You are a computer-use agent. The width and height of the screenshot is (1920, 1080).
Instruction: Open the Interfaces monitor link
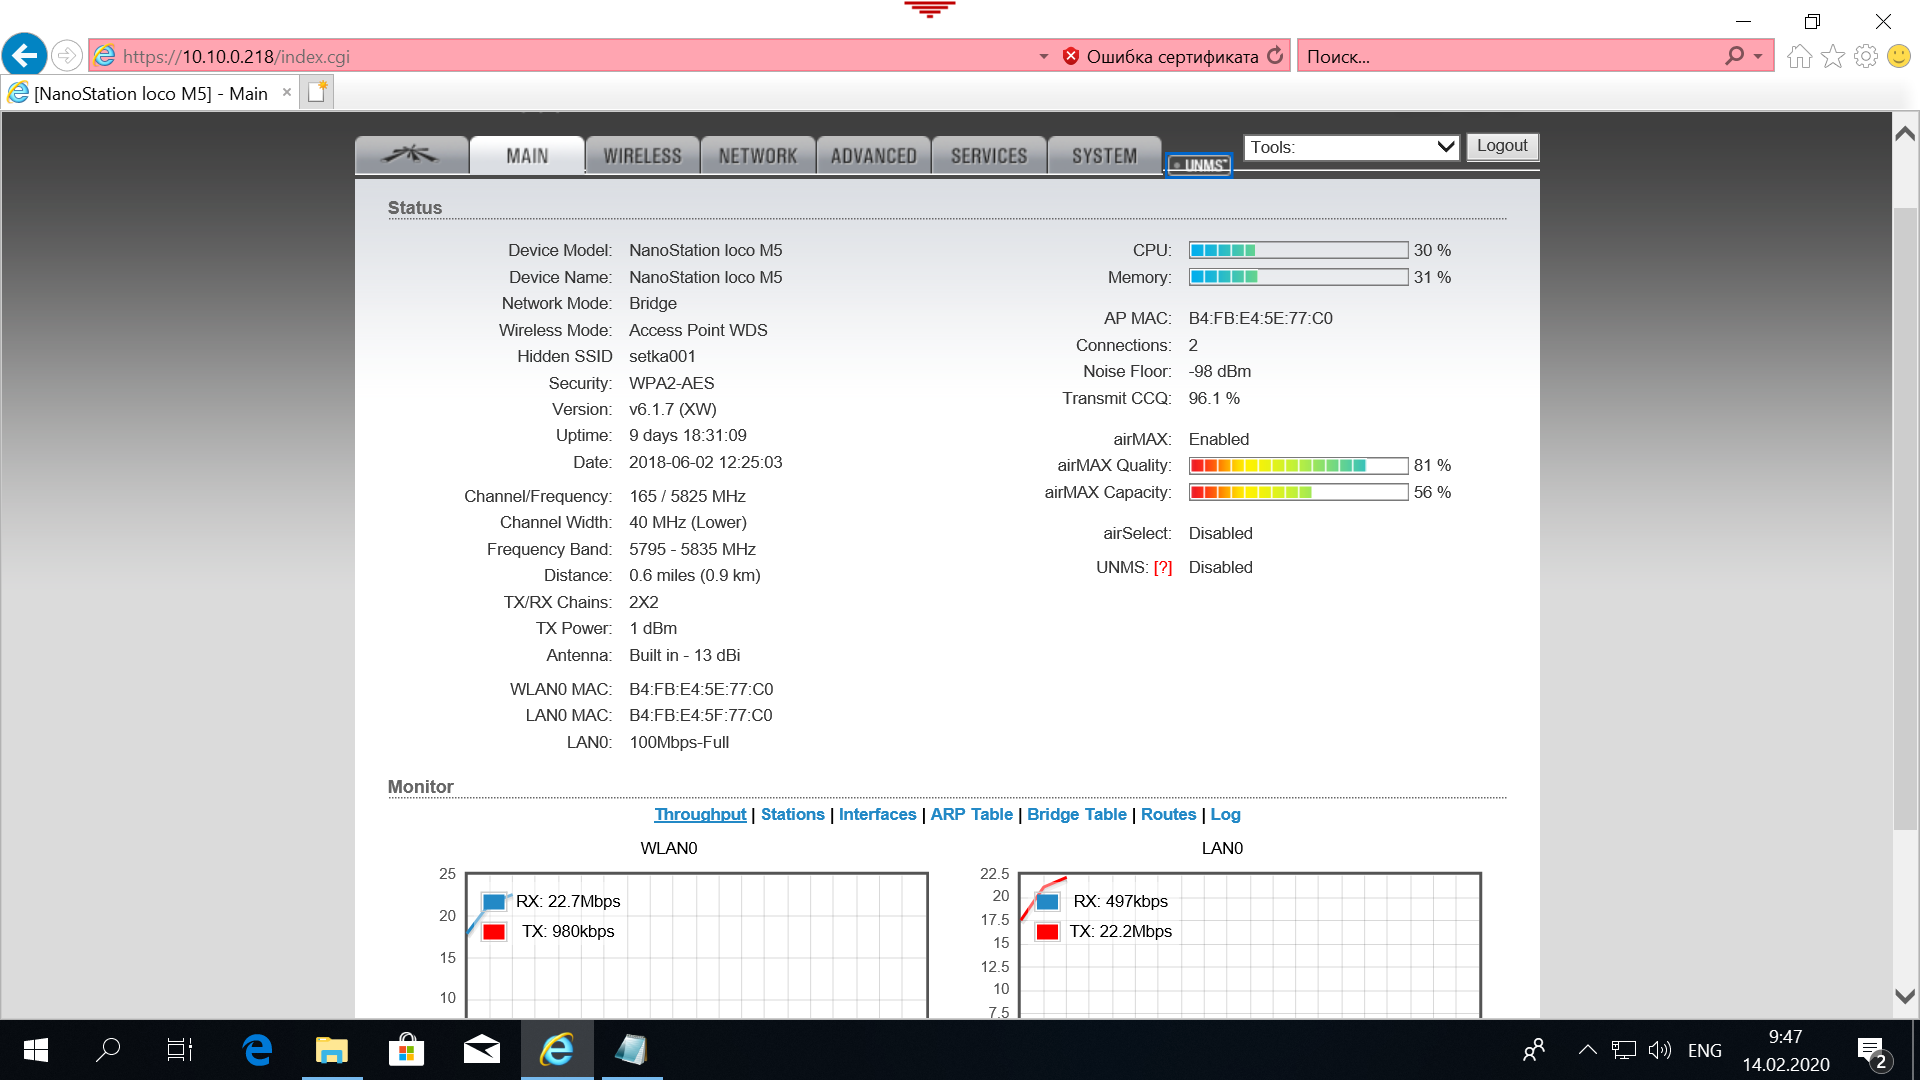[877, 814]
